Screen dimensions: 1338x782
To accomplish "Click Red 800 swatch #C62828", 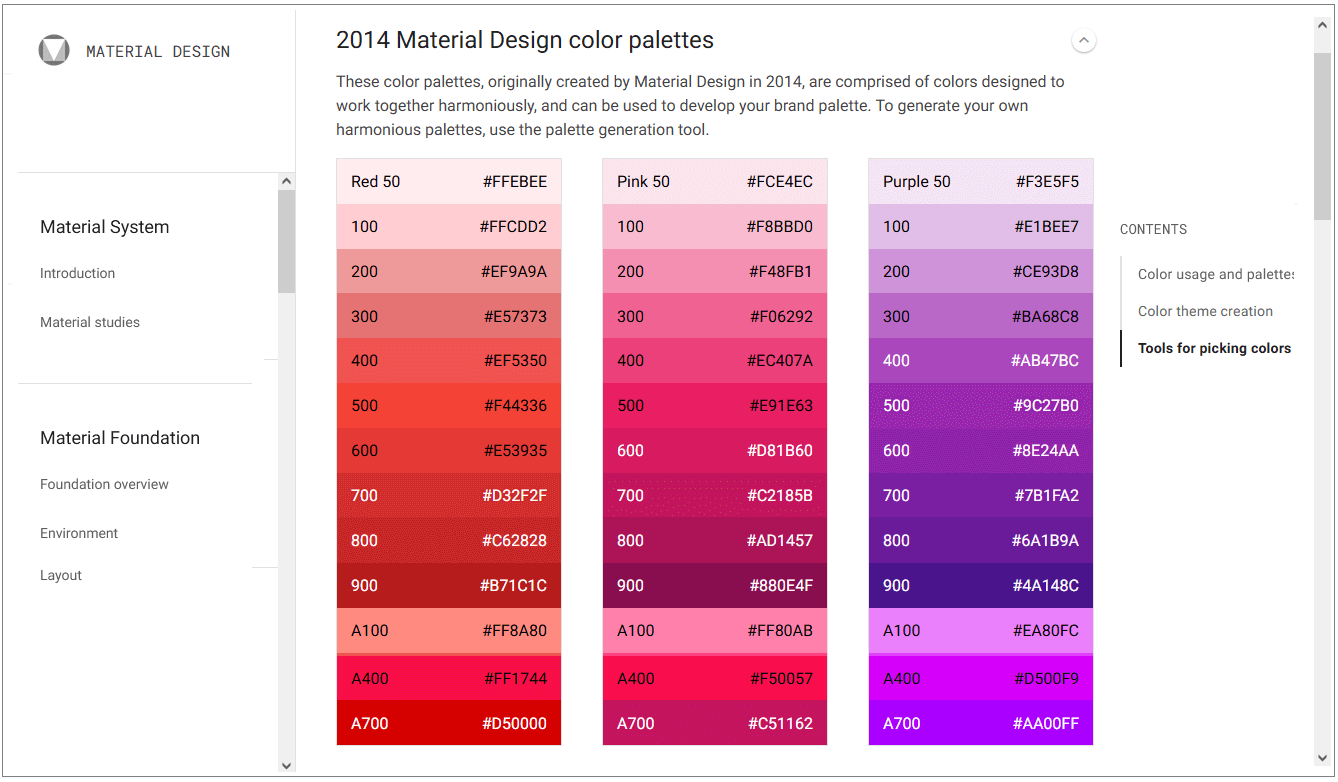I will point(449,540).
